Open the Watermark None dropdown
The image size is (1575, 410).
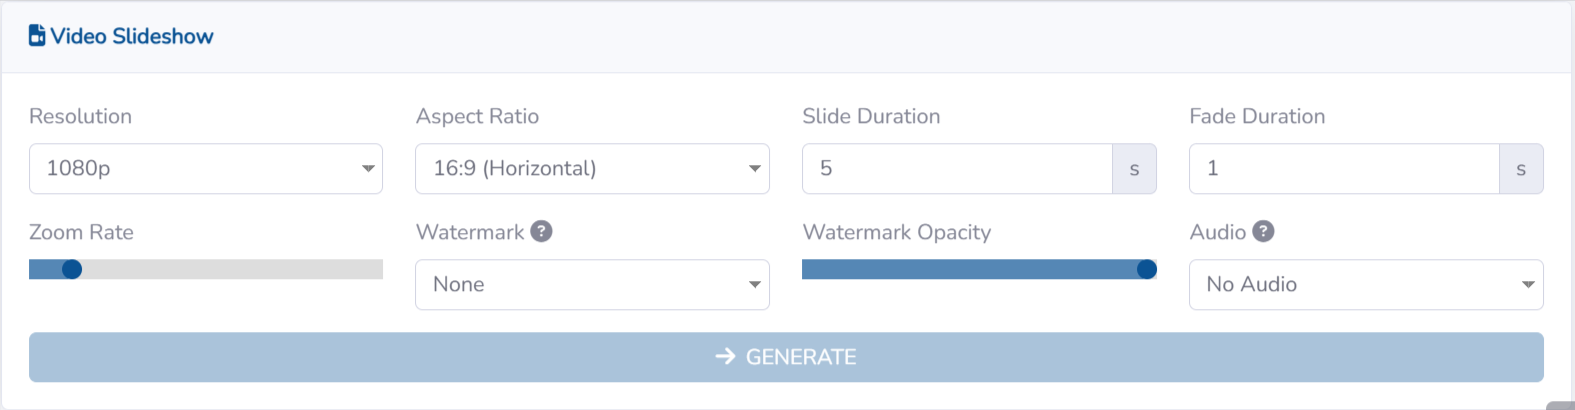tap(592, 285)
